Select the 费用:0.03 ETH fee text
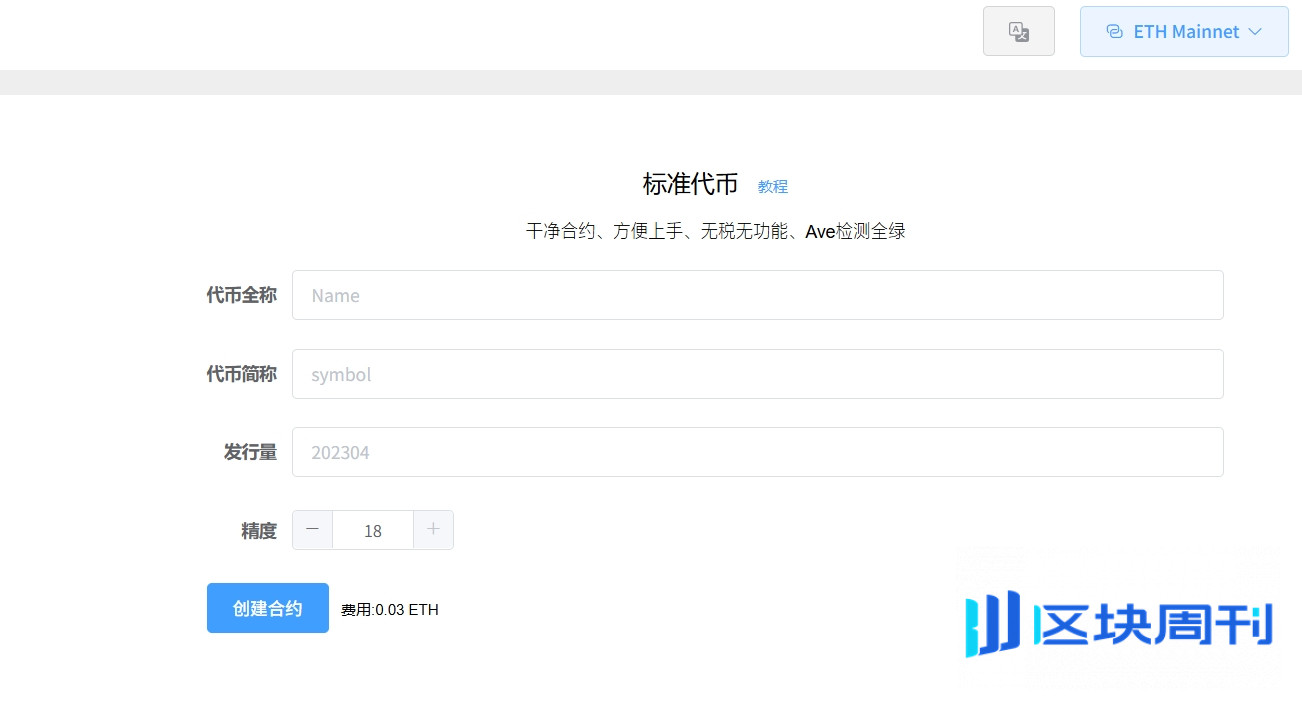Viewport: 1302px width, 706px height. 390,609
